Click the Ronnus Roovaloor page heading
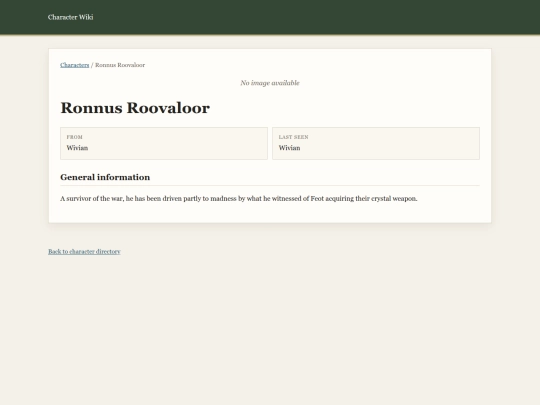 point(135,108)
